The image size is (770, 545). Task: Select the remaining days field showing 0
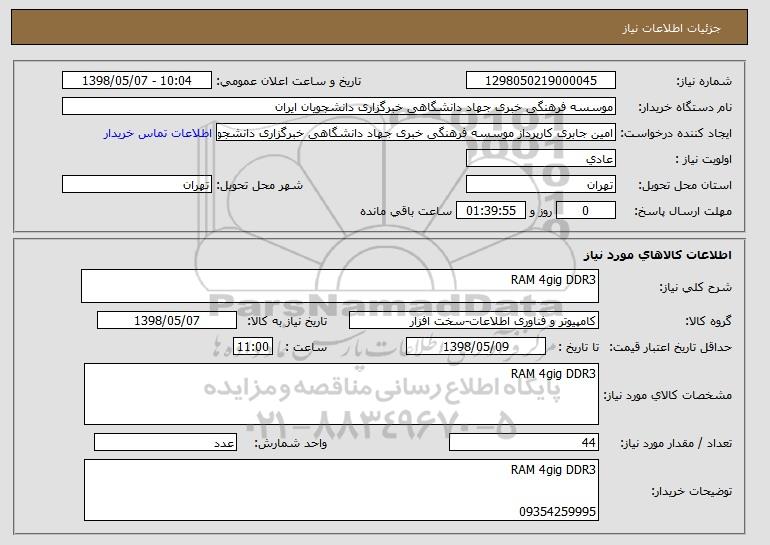click(585, 211)
